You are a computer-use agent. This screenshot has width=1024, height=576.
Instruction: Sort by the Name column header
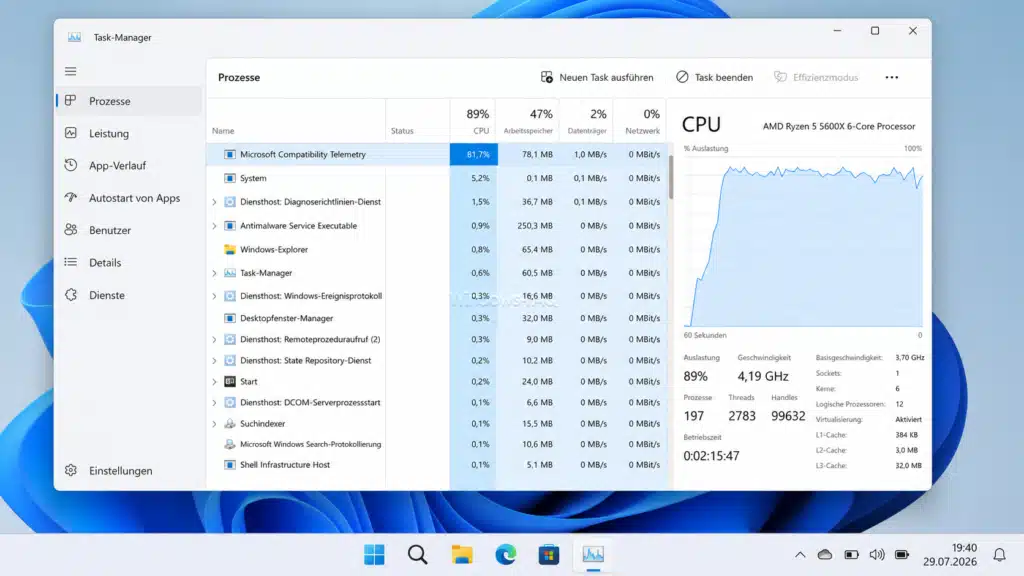[296, 121]
